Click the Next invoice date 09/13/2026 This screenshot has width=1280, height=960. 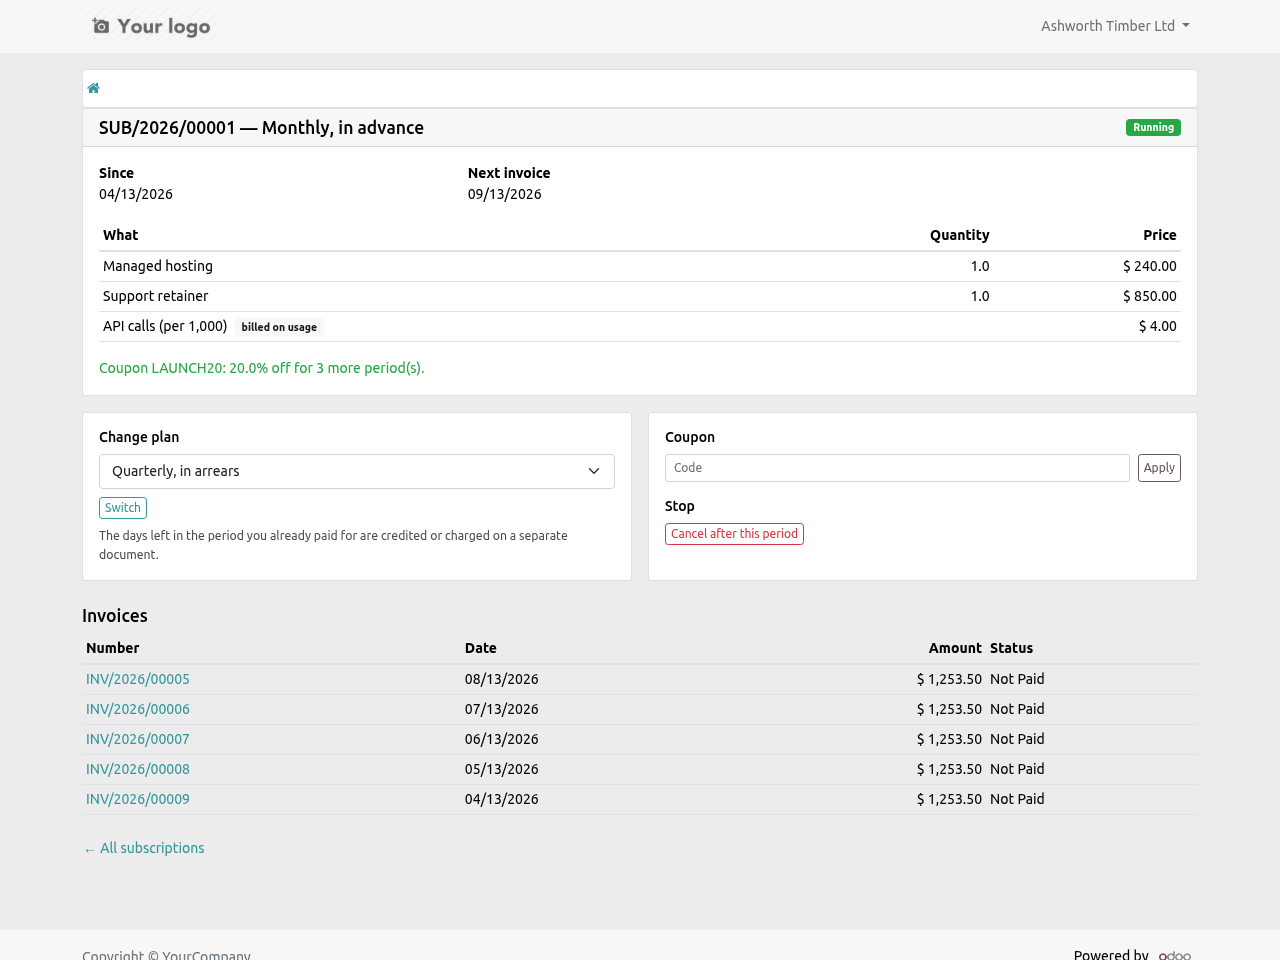pos(505,194)
